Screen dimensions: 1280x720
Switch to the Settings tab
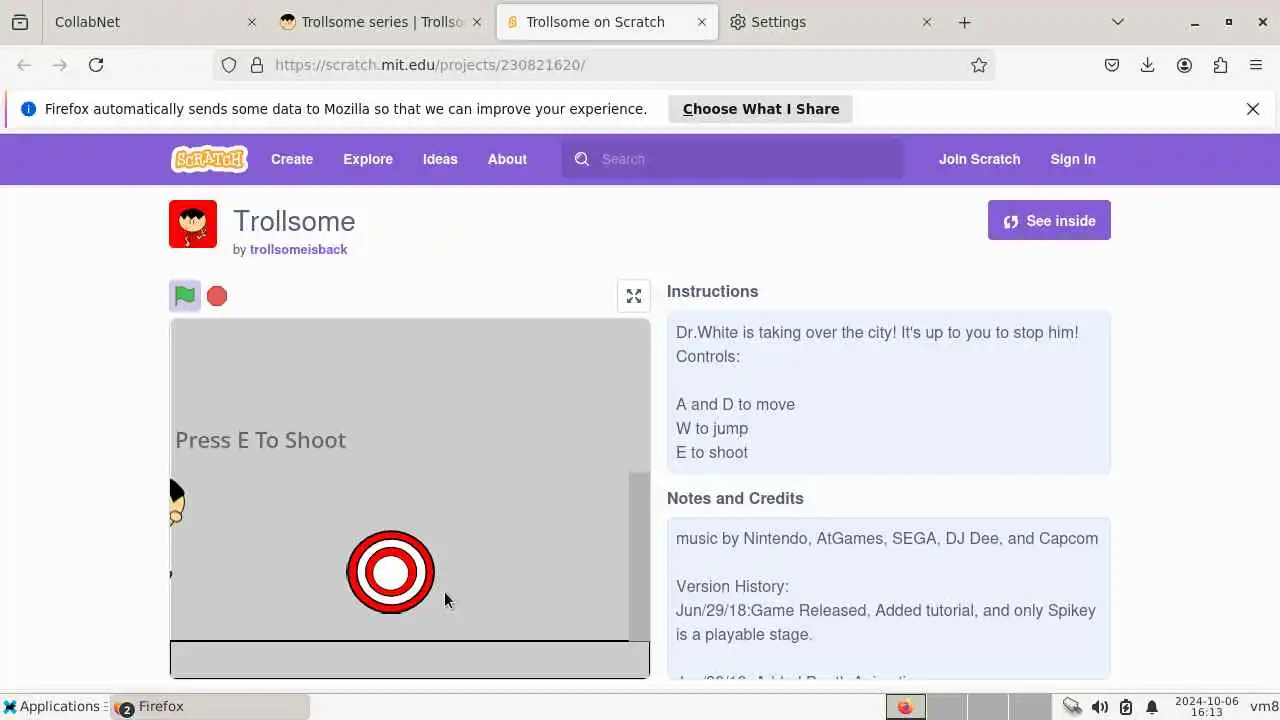(831, 22)
